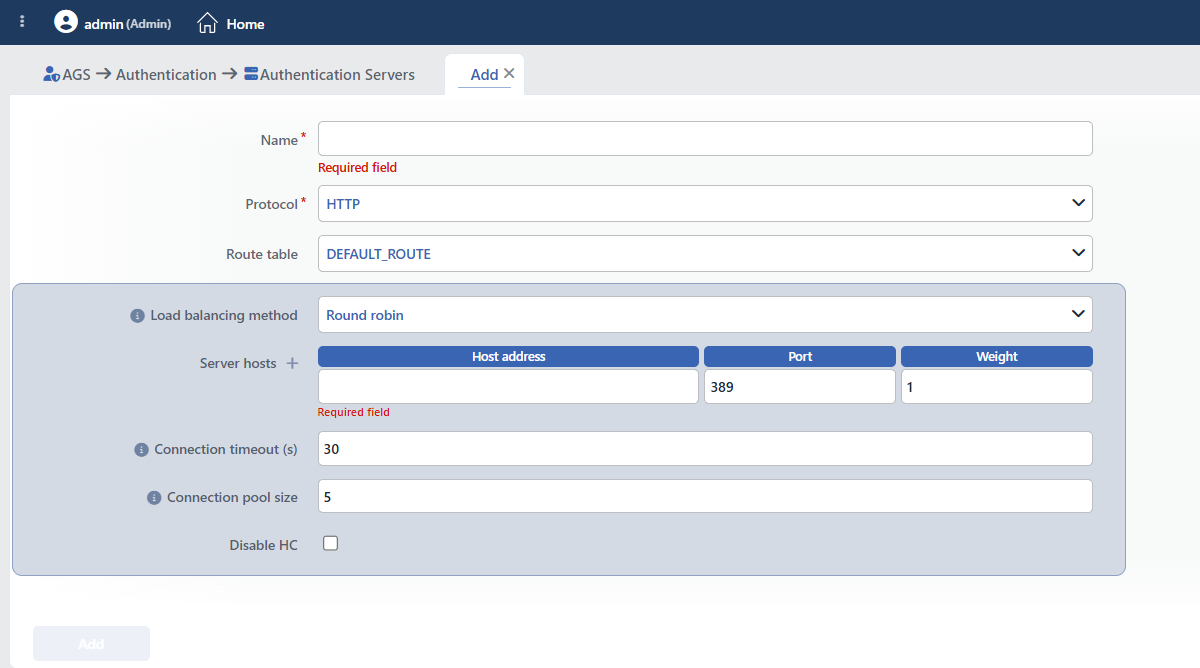Click the Host address column header
The width and height of the screenshot is (1200, 668).
tap(508, 357)
